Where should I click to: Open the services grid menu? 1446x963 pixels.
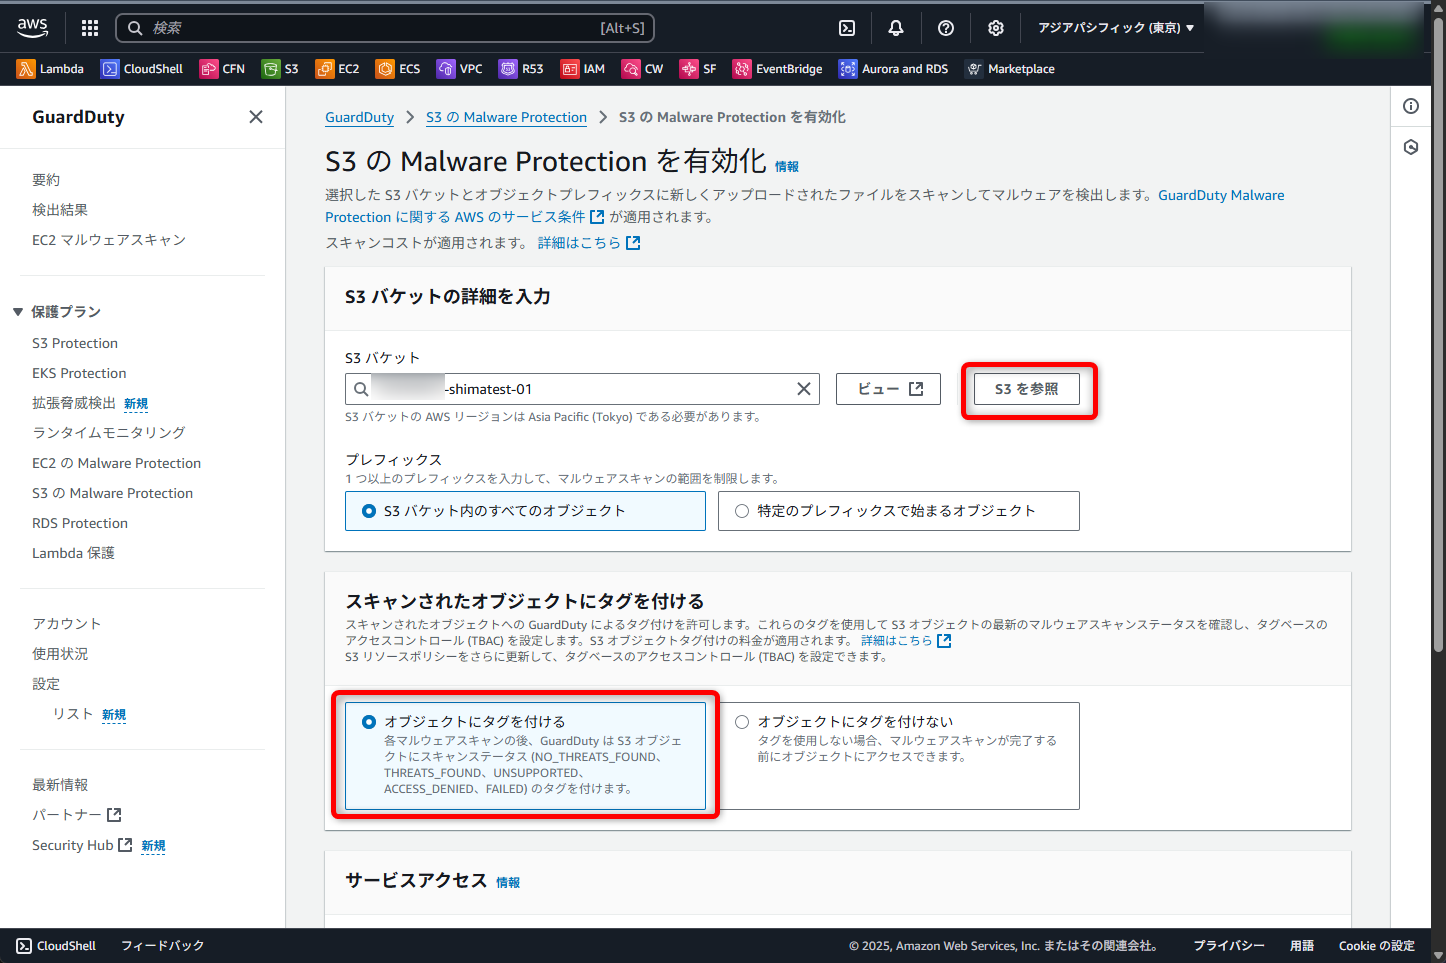[90, 28]
